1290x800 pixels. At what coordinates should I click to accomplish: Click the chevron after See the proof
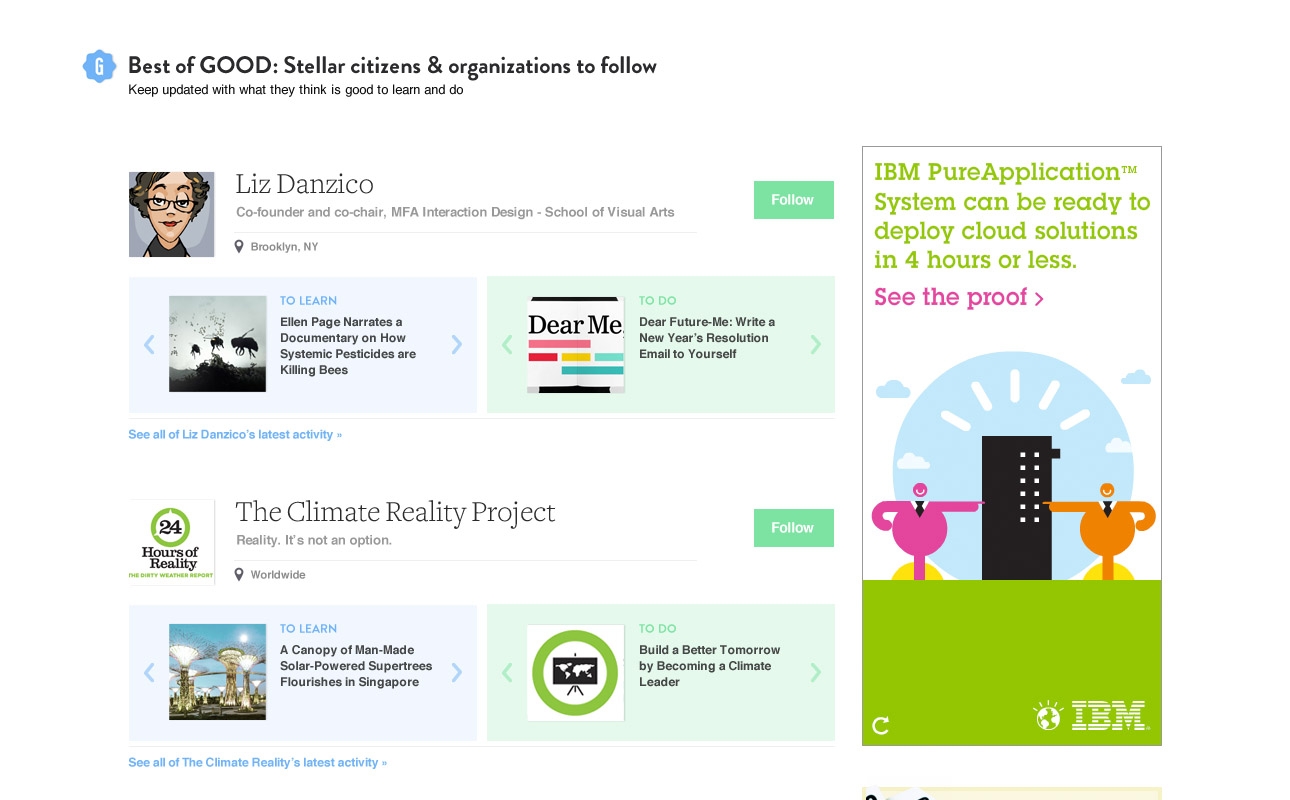click(1039, 298)
